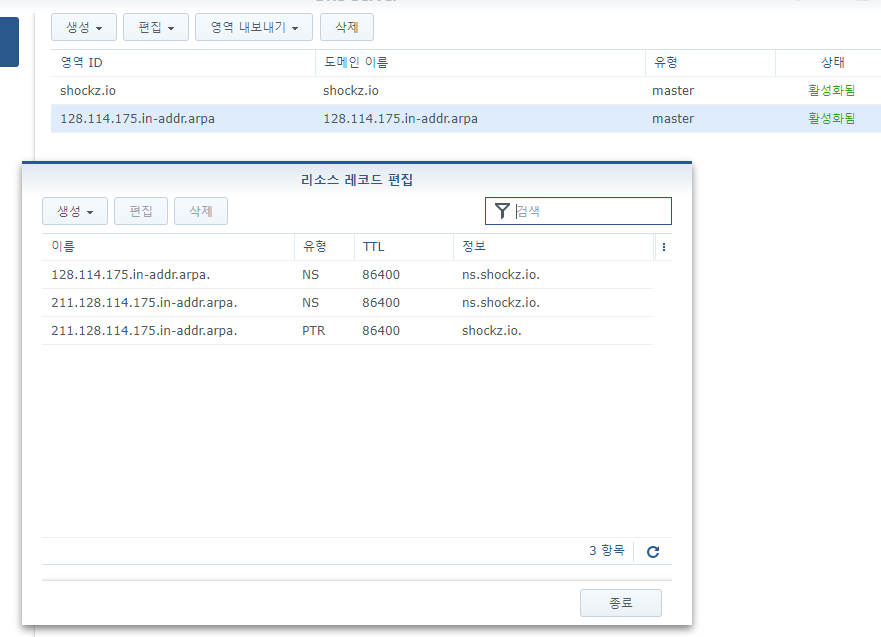Viewport: 881px width, 637px height.
Task: Sort records by the TTL column header
Action: pyautogui.click(x=400, y=247)
